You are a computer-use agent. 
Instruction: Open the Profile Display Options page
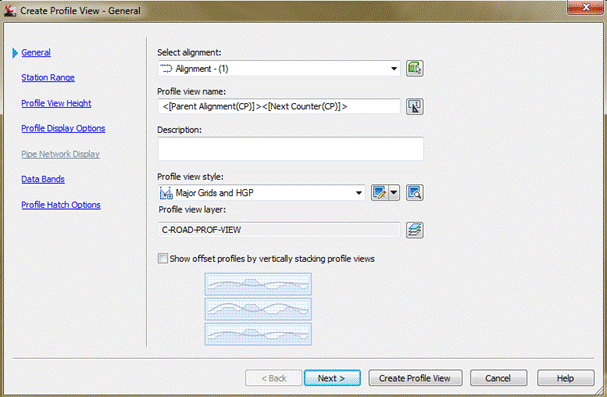(x=63, y=128)
